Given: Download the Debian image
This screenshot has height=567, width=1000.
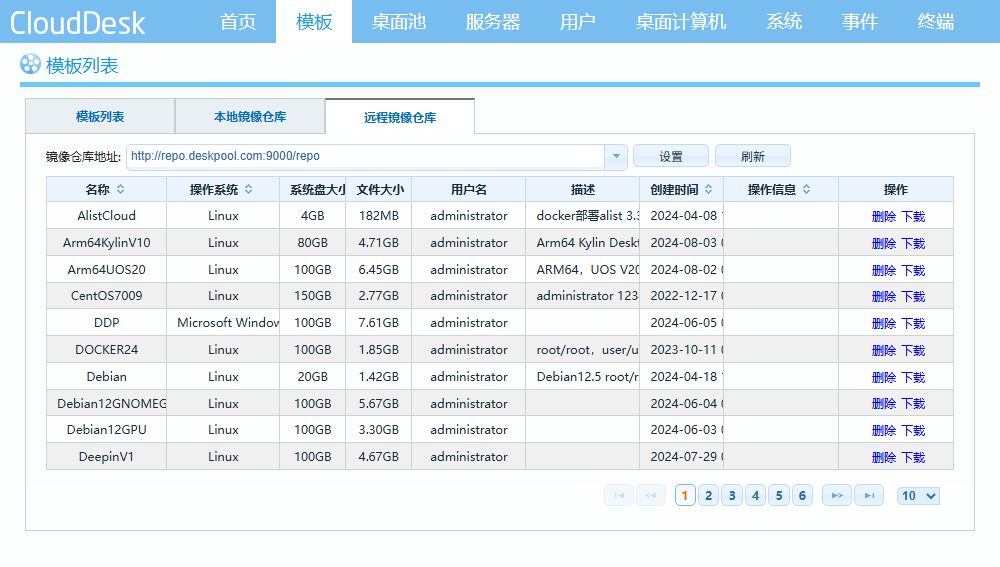Looking at the screenshot, I should pyautogui.click(x=913, y=378).
